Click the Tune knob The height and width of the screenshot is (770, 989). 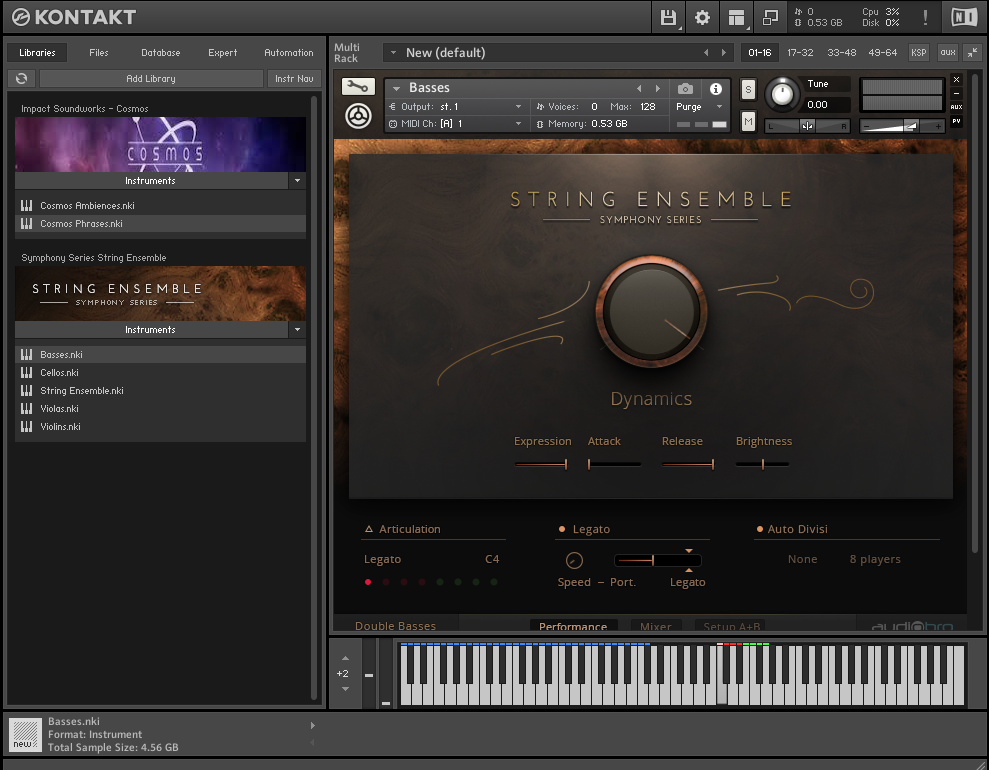tap(782, 95)
